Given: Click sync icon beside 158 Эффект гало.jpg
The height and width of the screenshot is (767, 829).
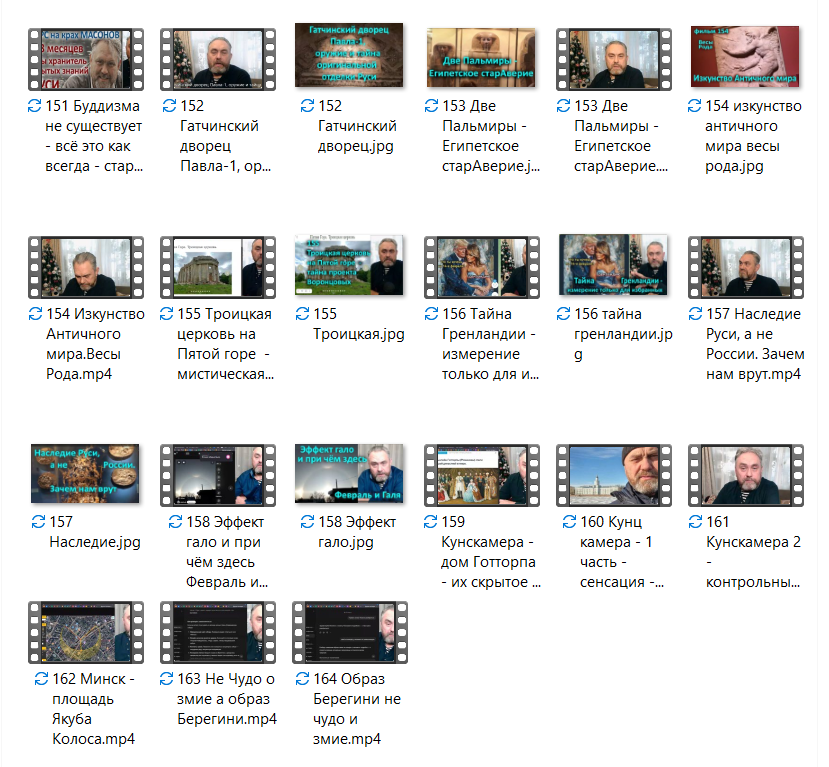Looking at the screenshot, I should coord(307,522).
